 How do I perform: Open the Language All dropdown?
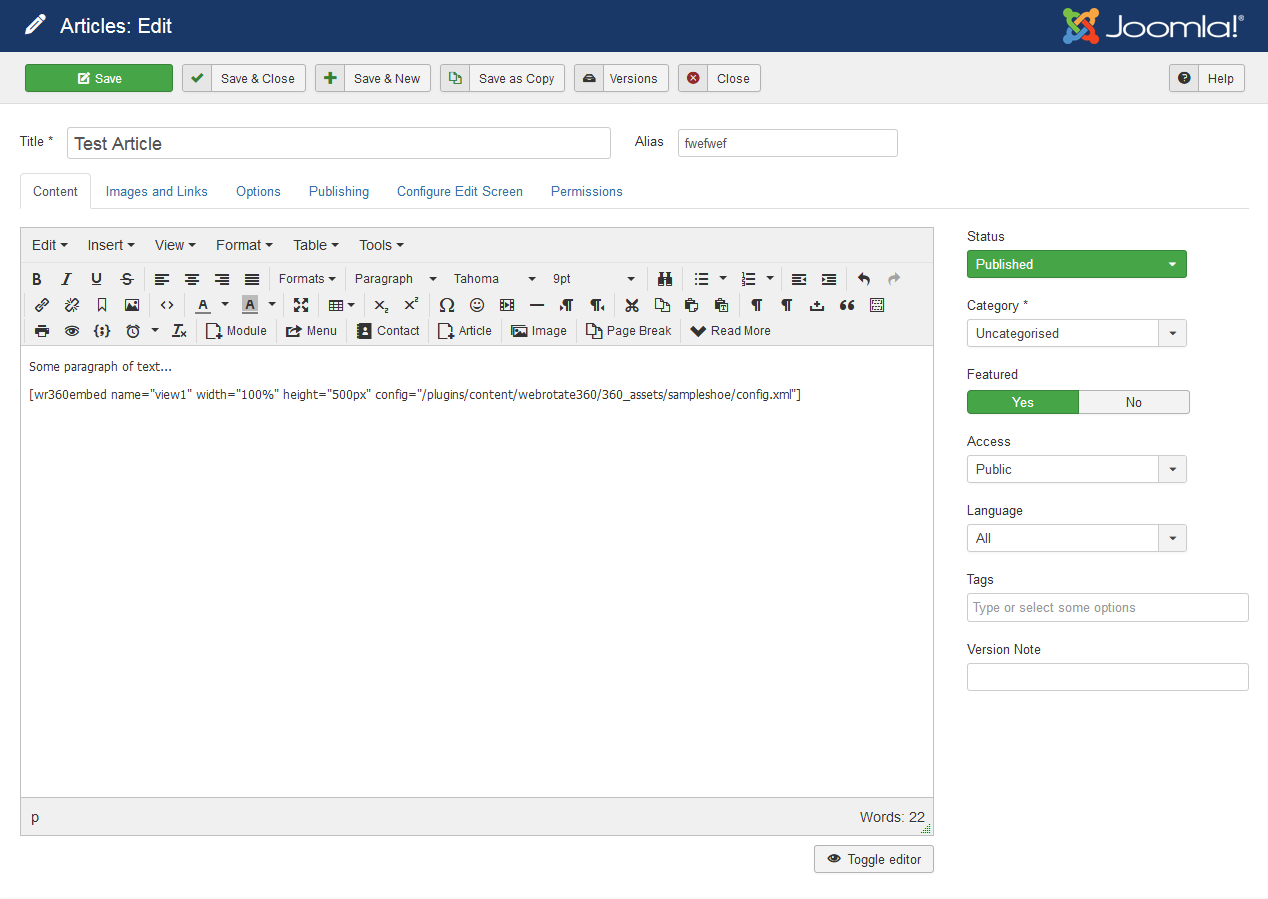click(x=1077, y=538)
